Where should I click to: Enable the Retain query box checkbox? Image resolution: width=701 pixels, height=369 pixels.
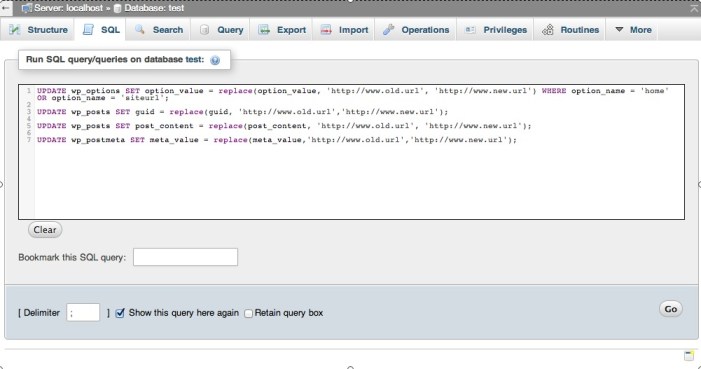tap(249, 314)
